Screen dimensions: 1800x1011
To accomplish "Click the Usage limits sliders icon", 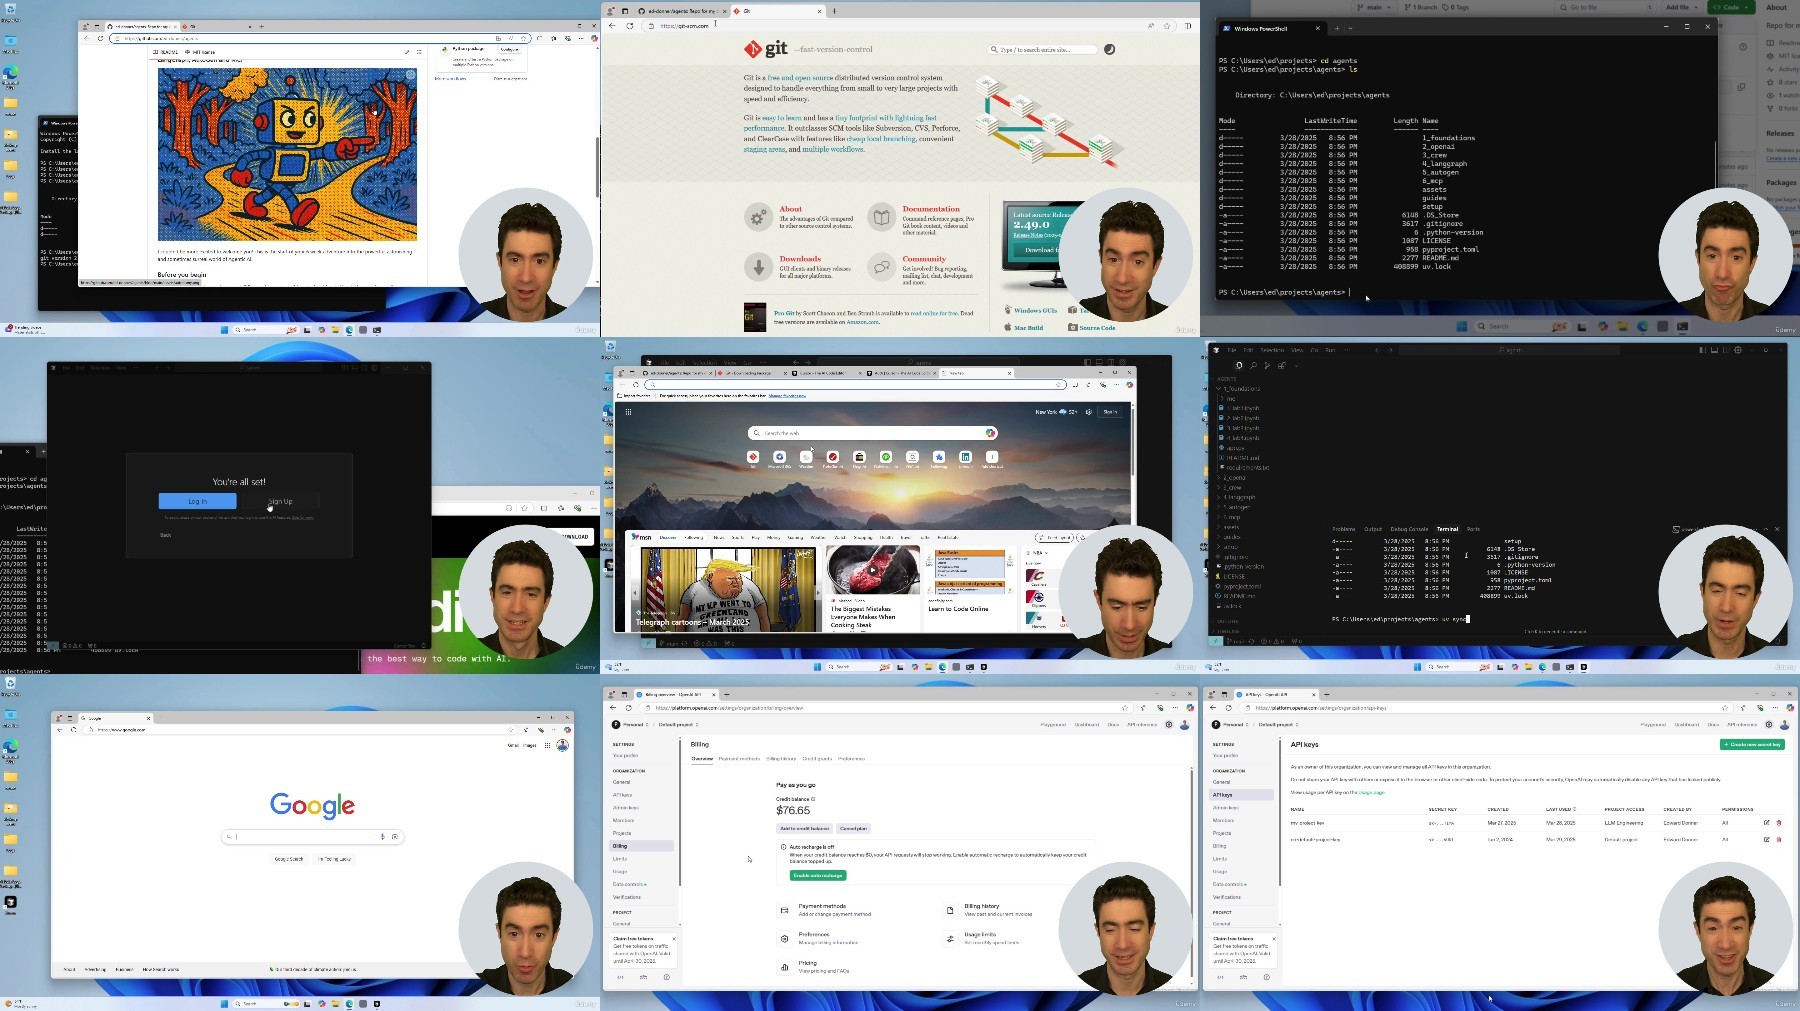I will tap(950, 938).
